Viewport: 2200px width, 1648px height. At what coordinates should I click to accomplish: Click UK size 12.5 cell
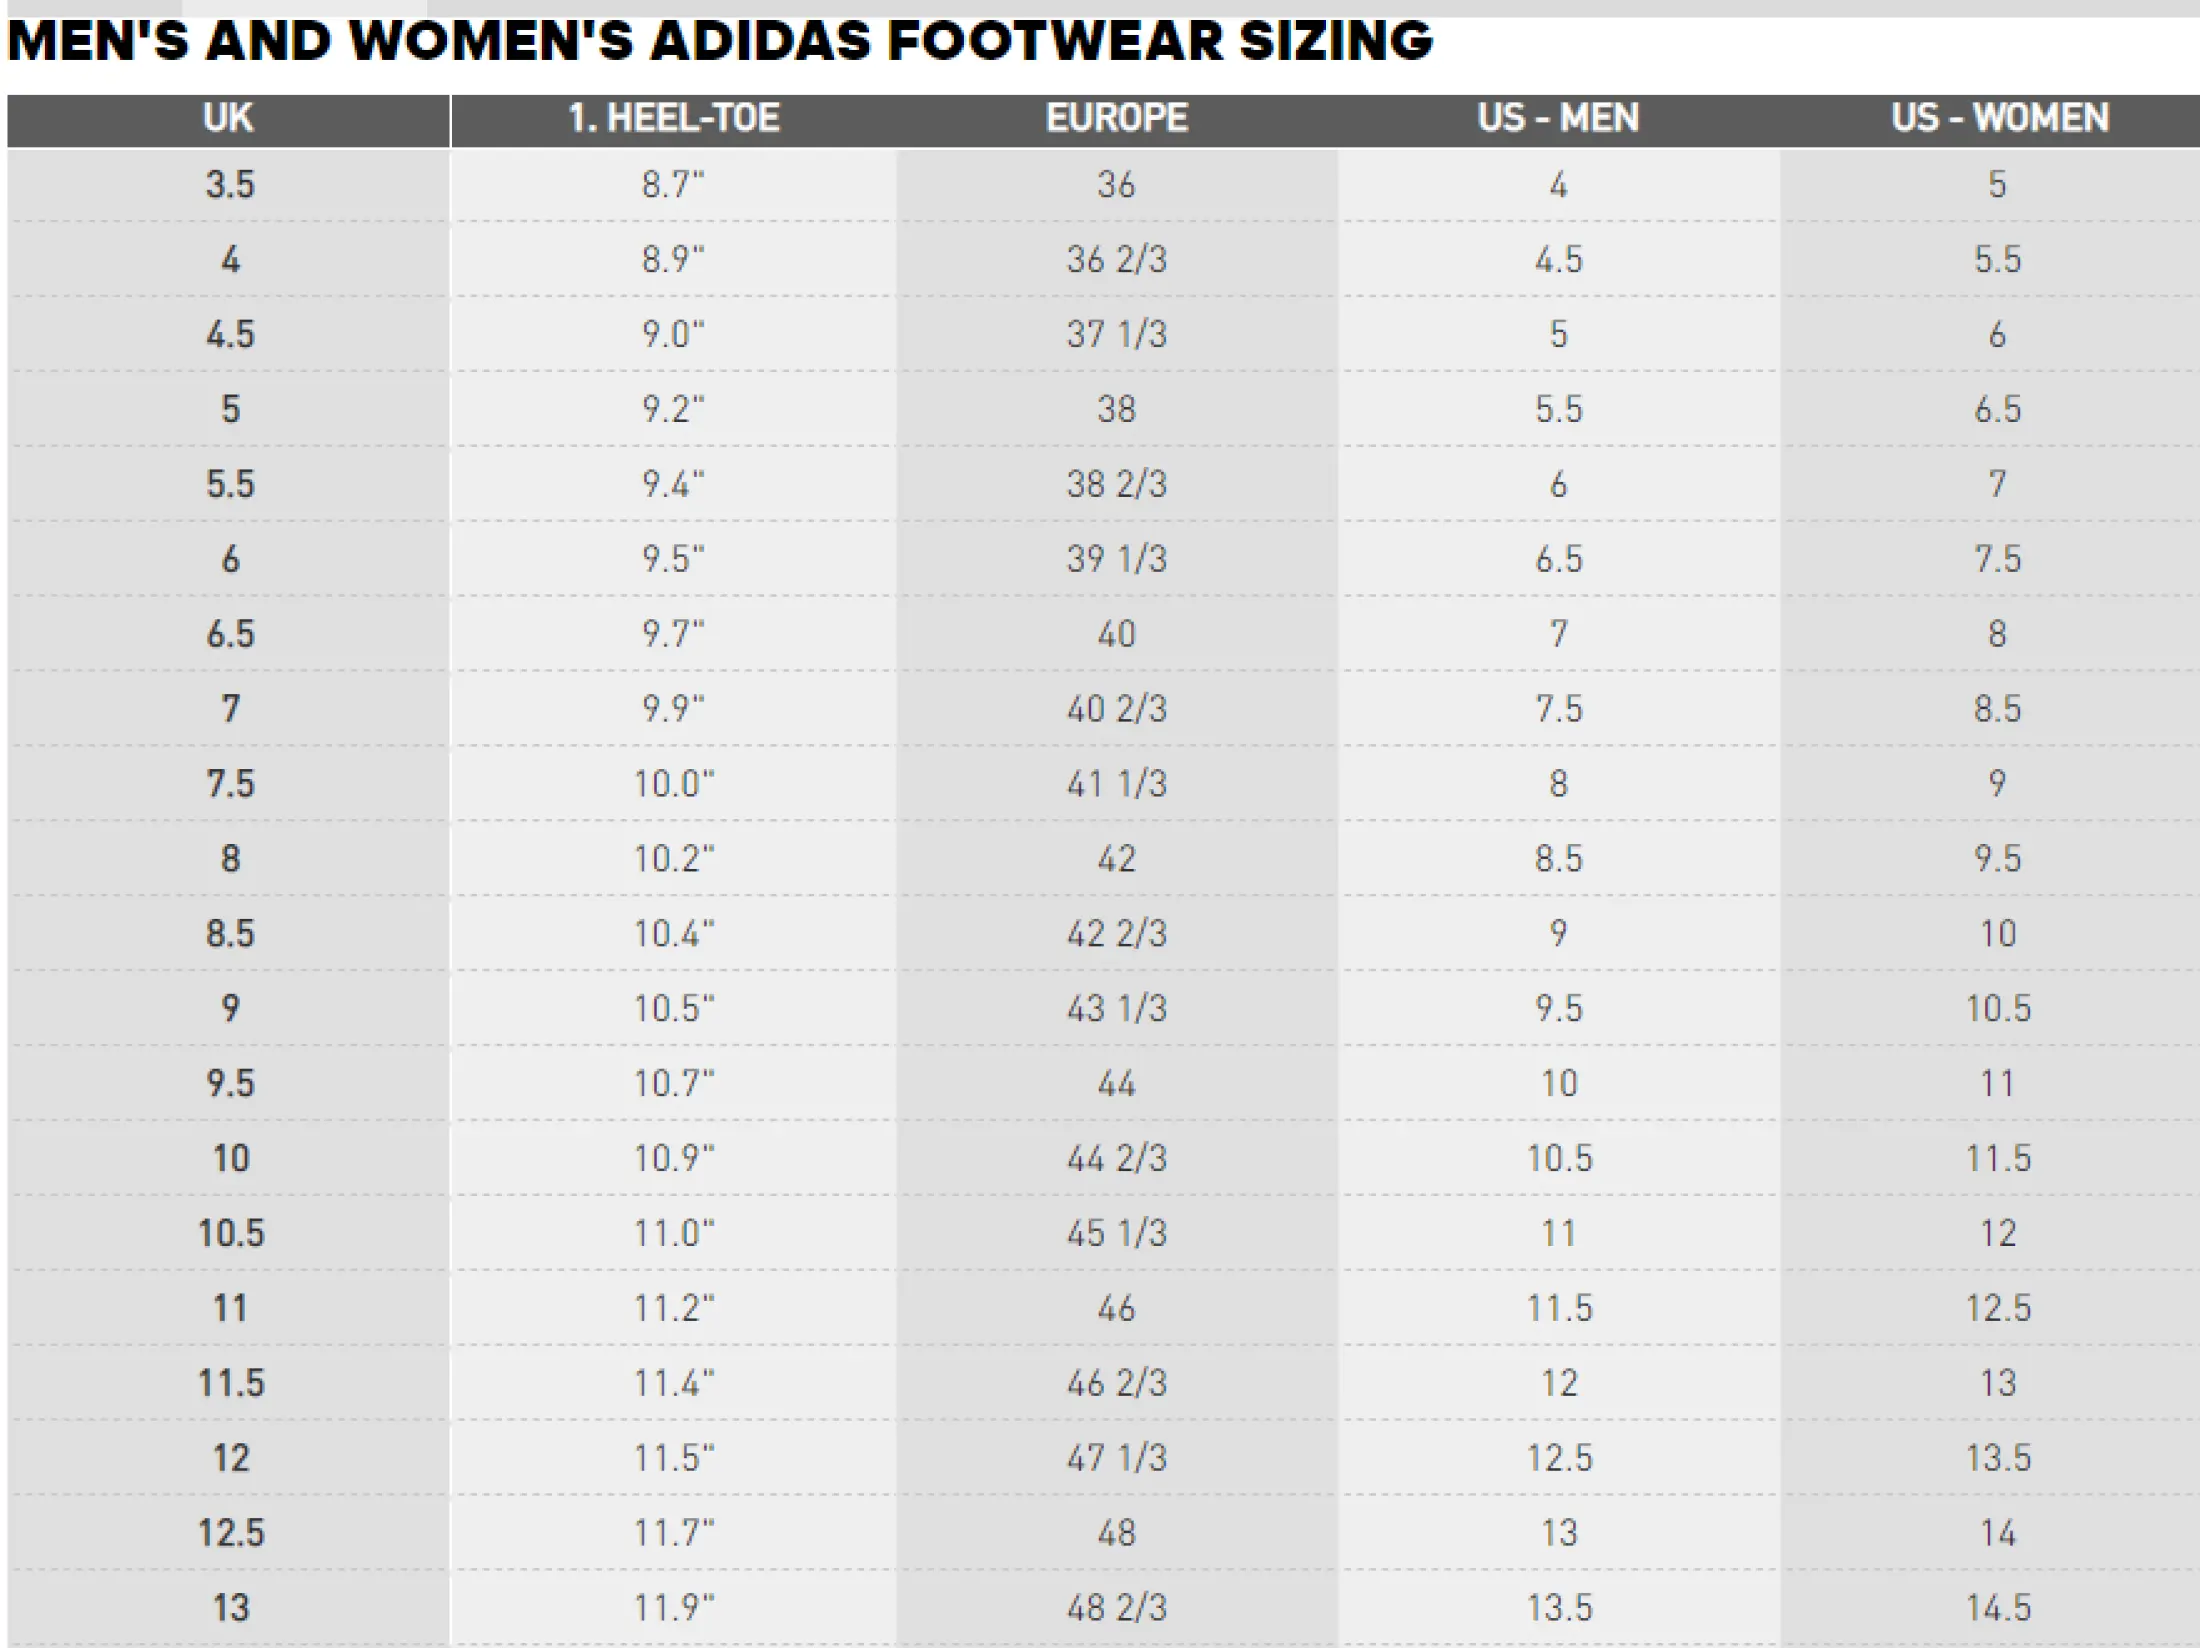[x=231, y=1534]
